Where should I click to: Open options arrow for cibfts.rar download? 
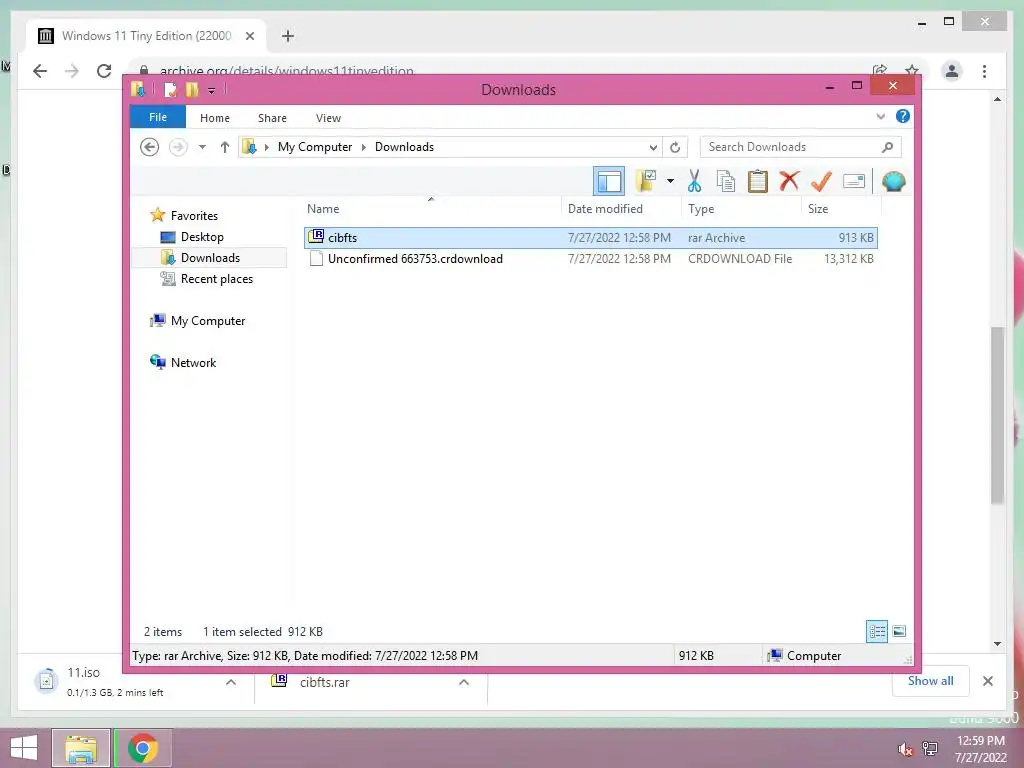point(464,682)
